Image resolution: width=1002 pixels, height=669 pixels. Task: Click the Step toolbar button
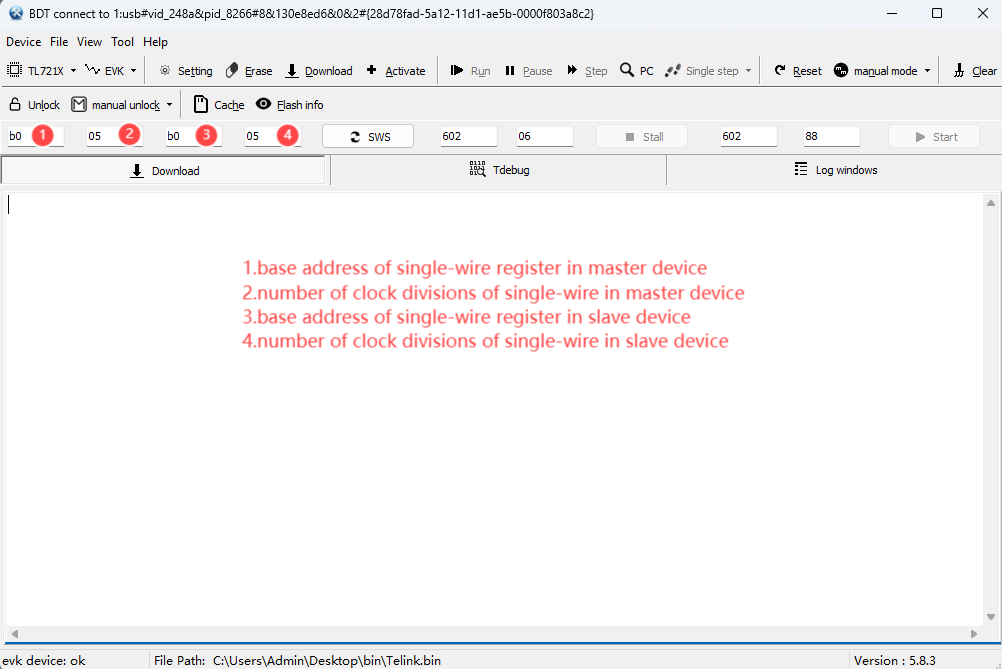[x=587, y=70]
